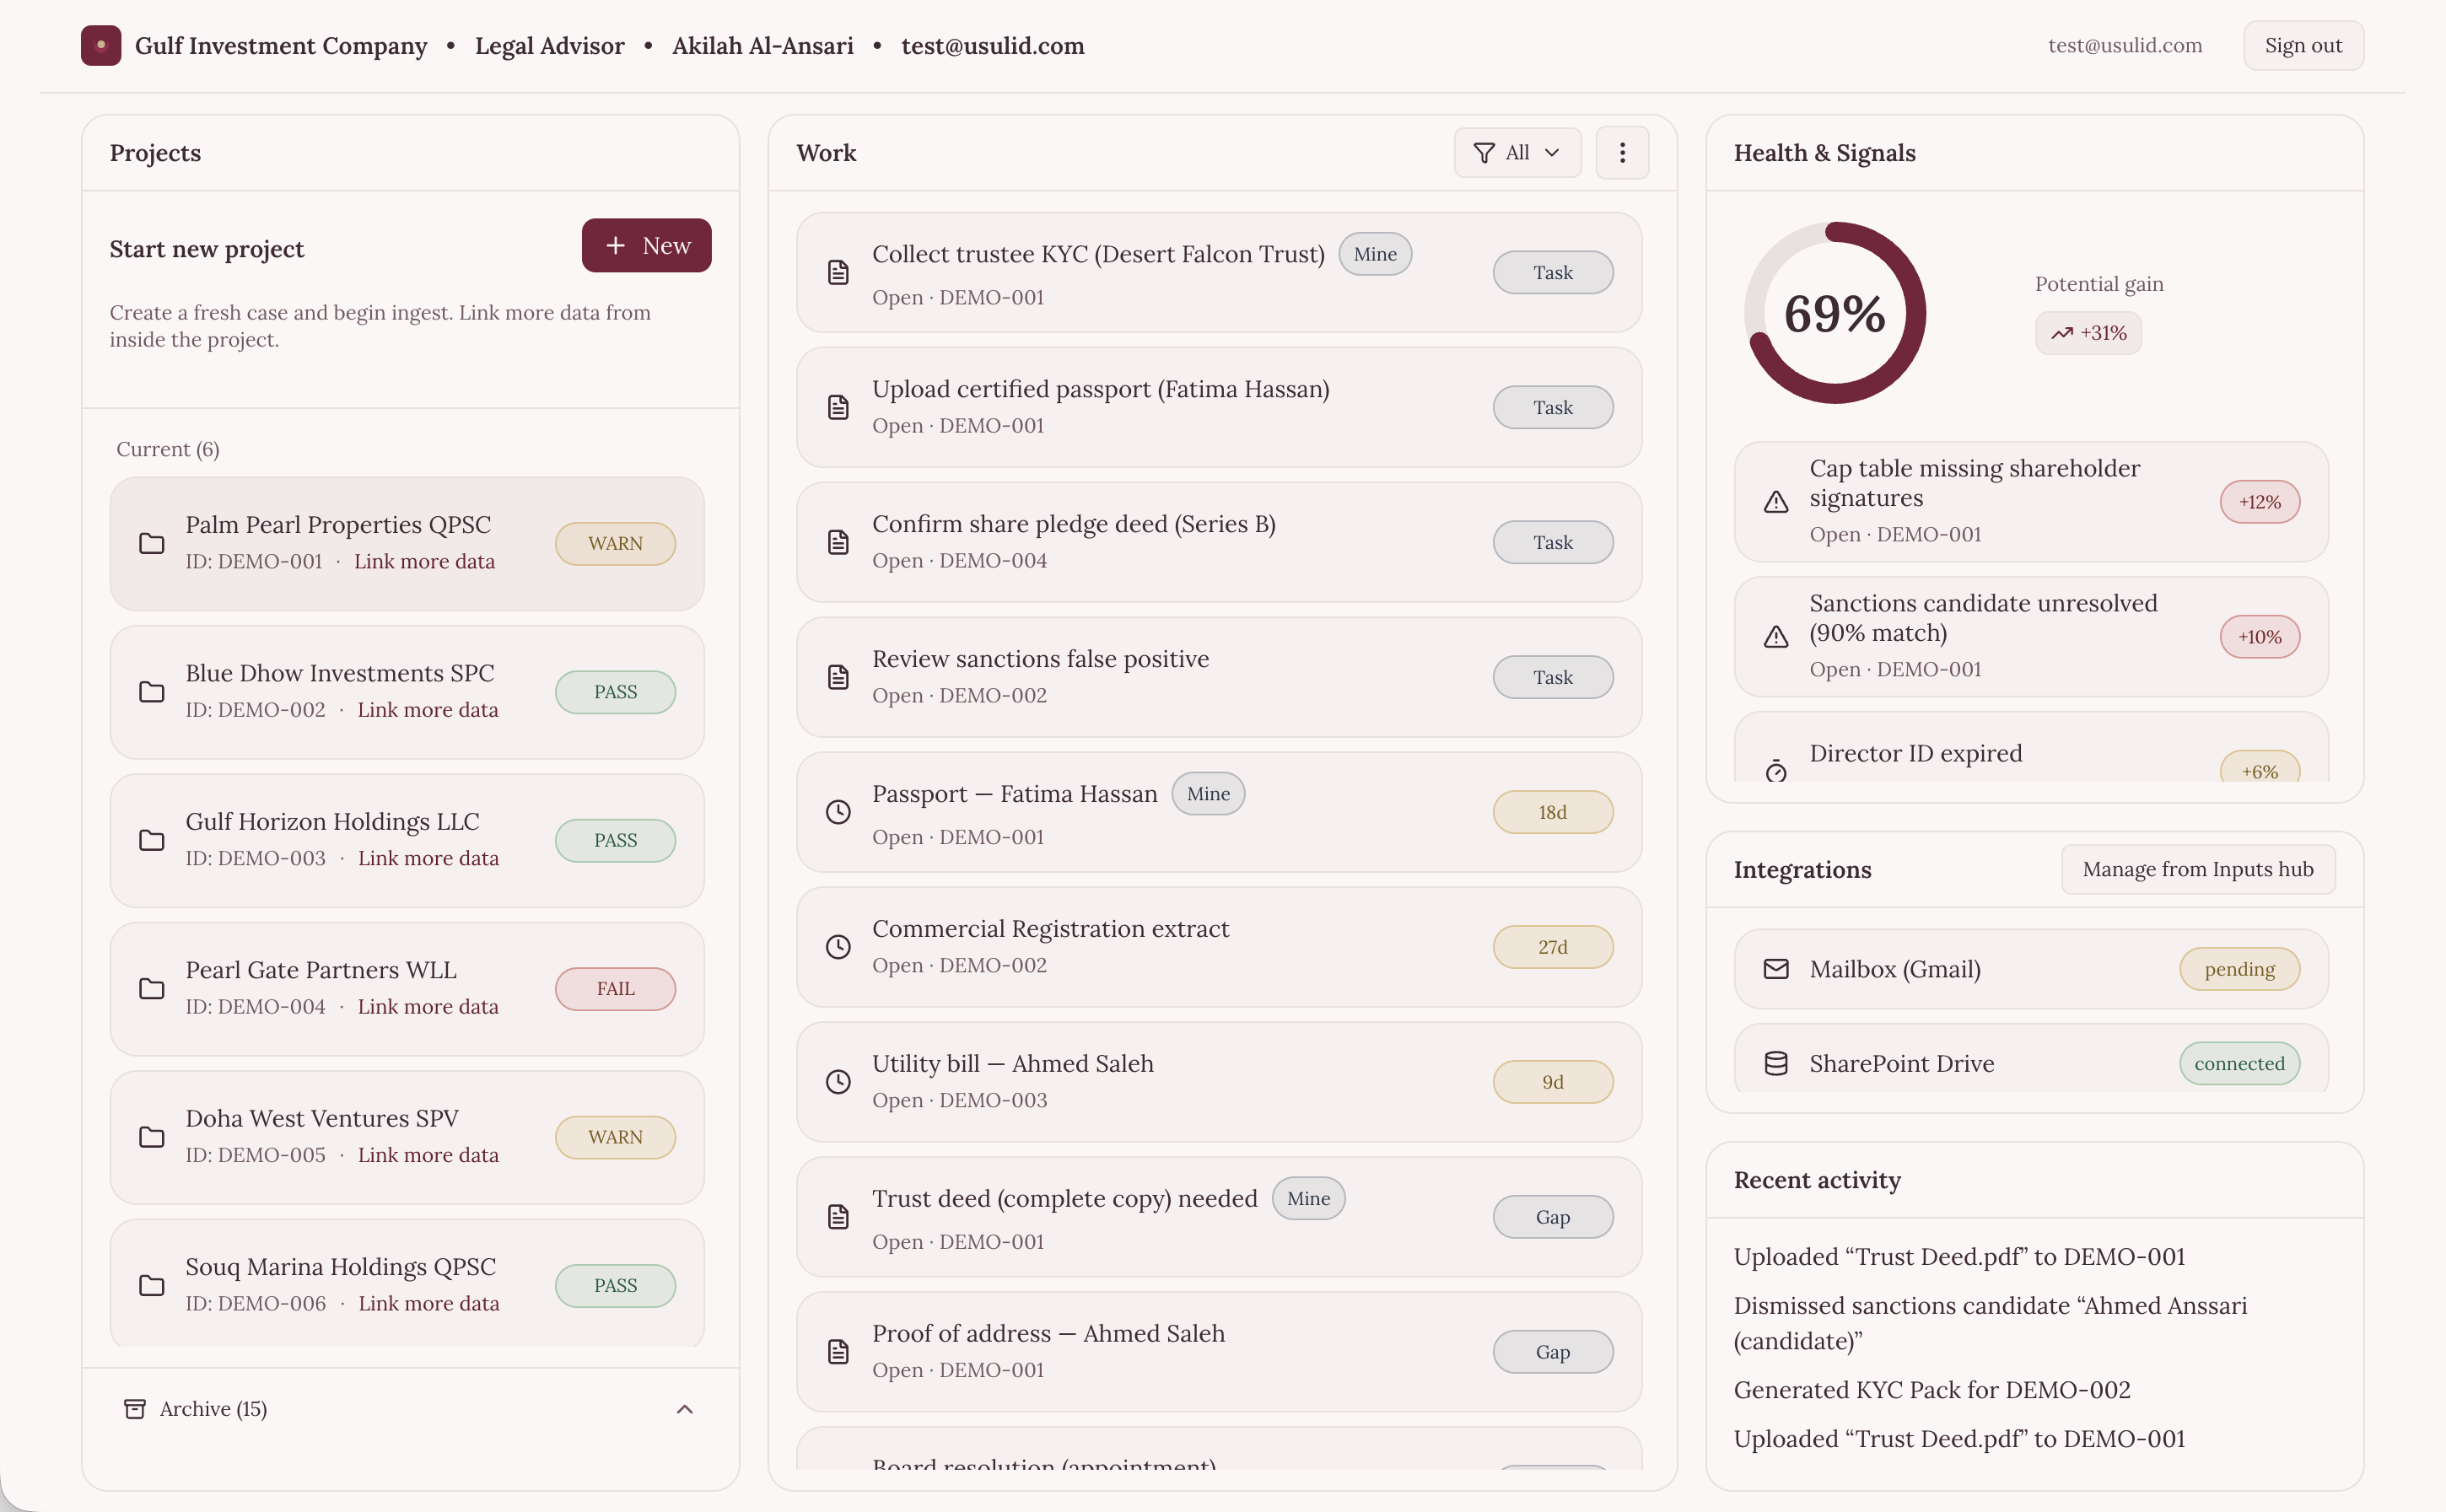Select the Blue Dhow Investments SPC project
Image resolution: width=2446 pixels, height=1512 pixels.
pos(340,674)
